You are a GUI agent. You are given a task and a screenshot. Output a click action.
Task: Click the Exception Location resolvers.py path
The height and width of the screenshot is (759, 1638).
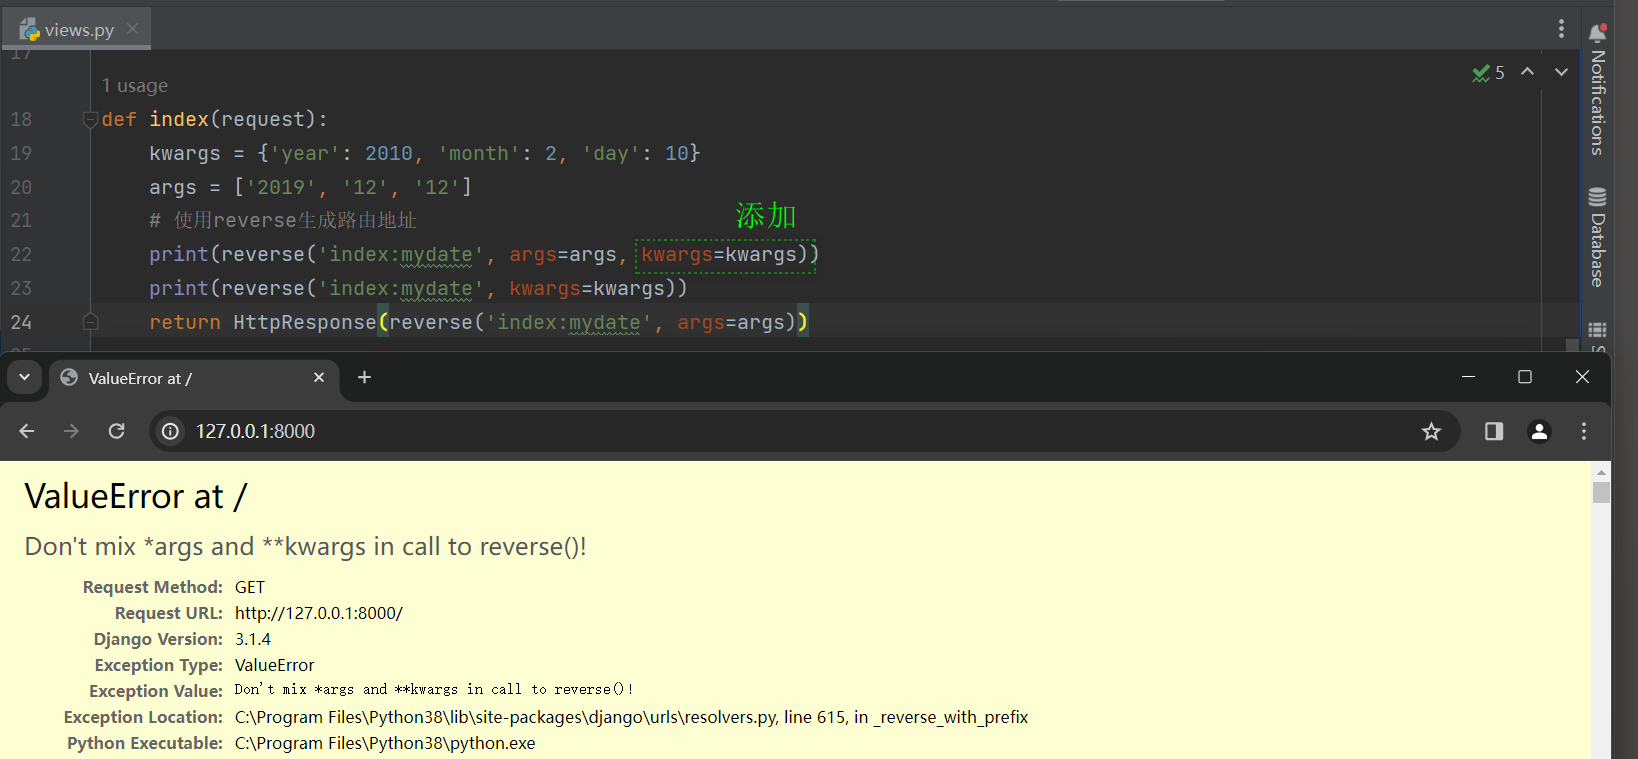[x=631, y=717]
